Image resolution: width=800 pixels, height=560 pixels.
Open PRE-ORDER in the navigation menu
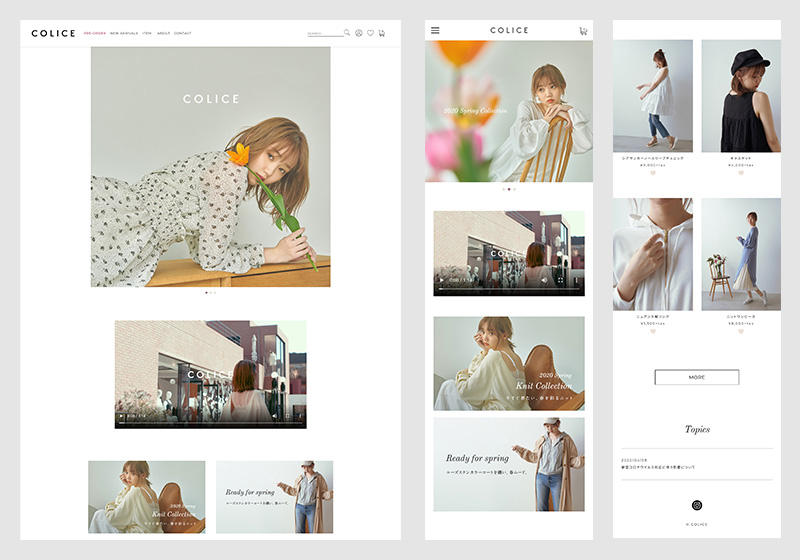pos(95,33)
